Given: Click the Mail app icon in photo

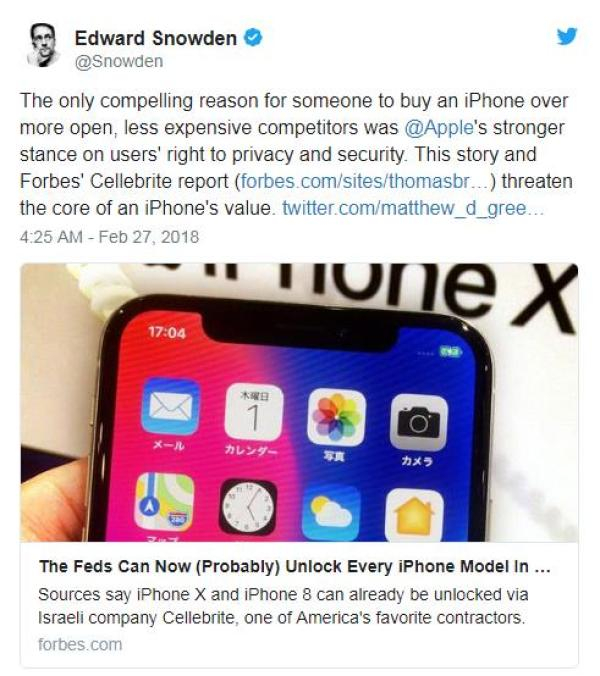Looking at the screenshot, I should coord(170,405).
